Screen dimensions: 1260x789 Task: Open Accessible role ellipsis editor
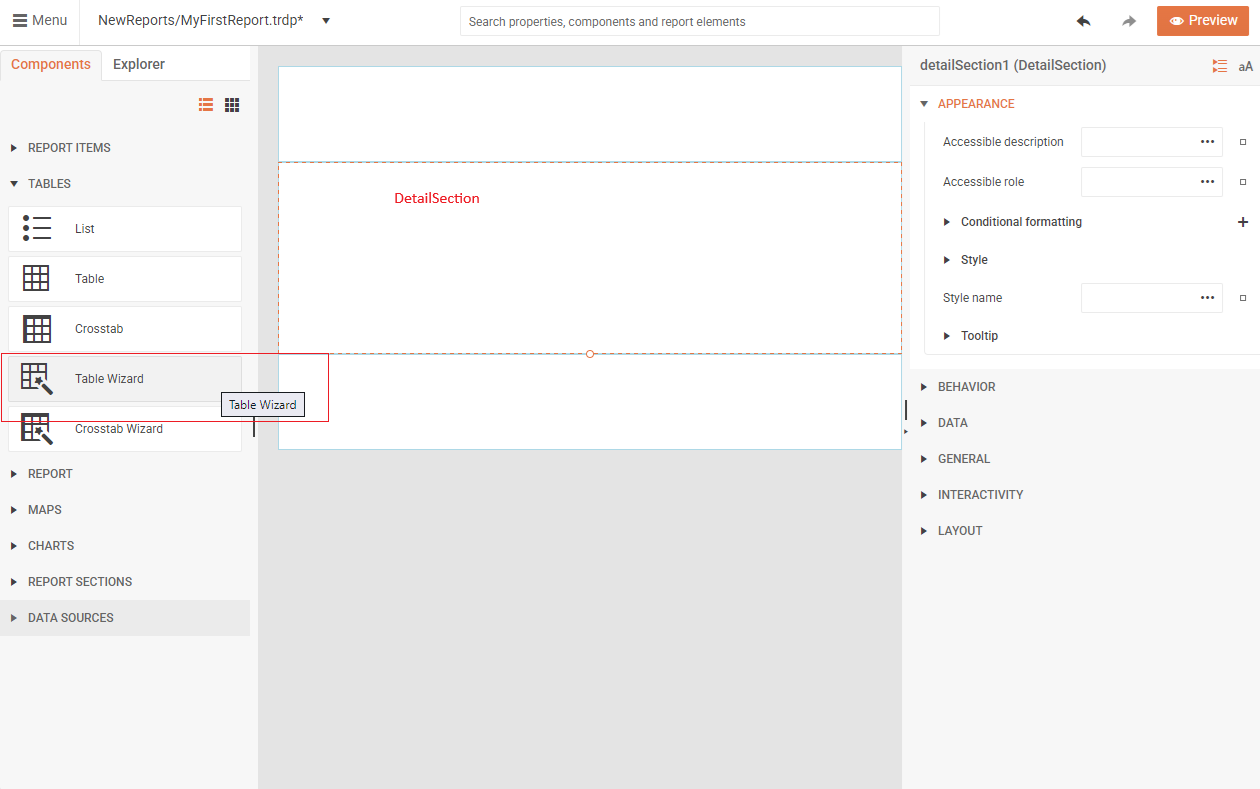1208,182
